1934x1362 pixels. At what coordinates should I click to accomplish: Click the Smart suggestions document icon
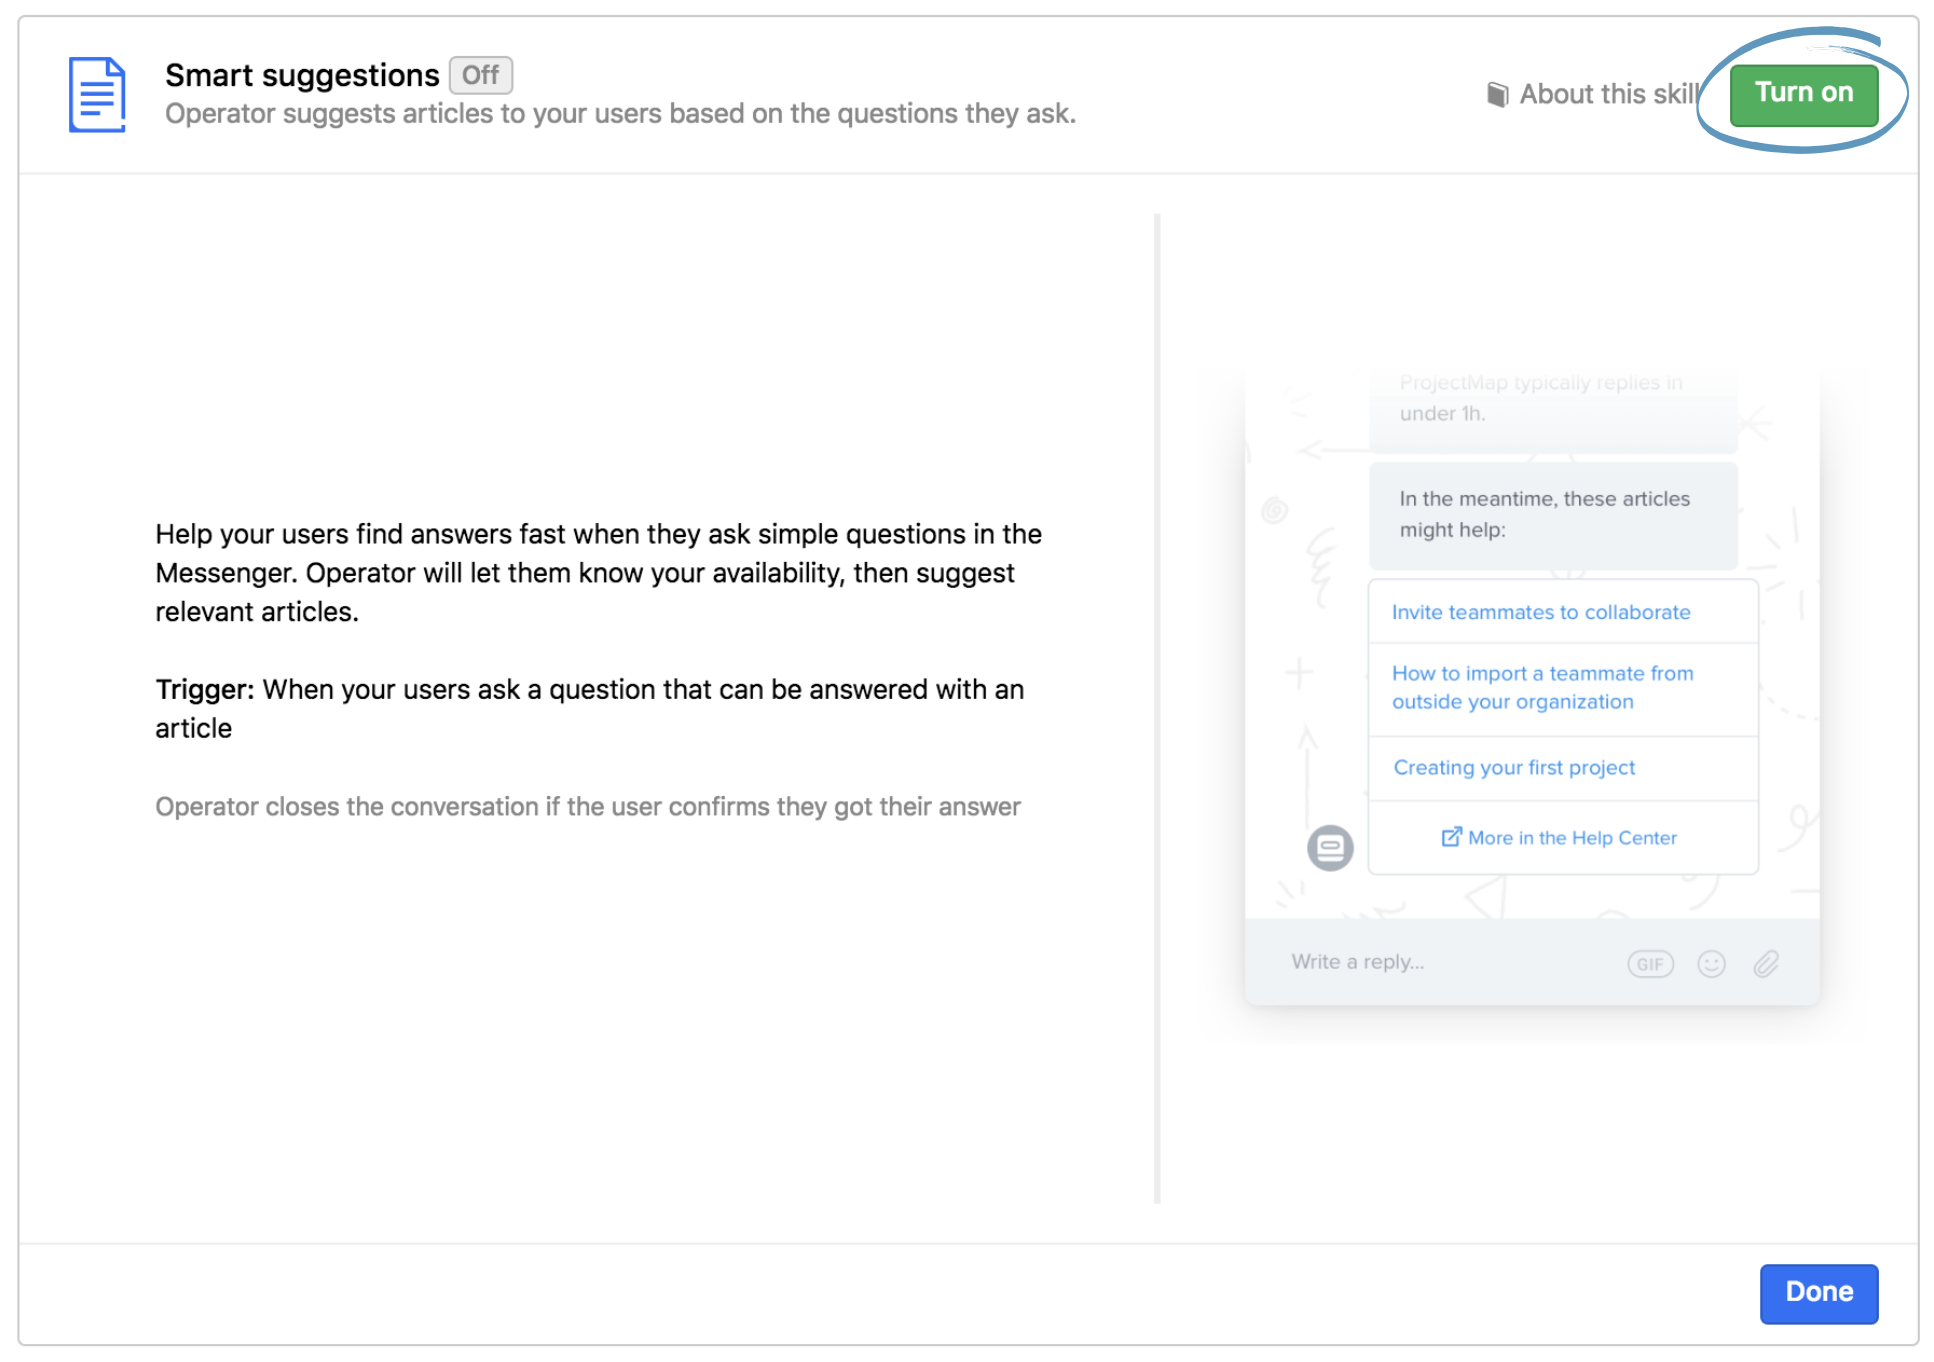97,93
